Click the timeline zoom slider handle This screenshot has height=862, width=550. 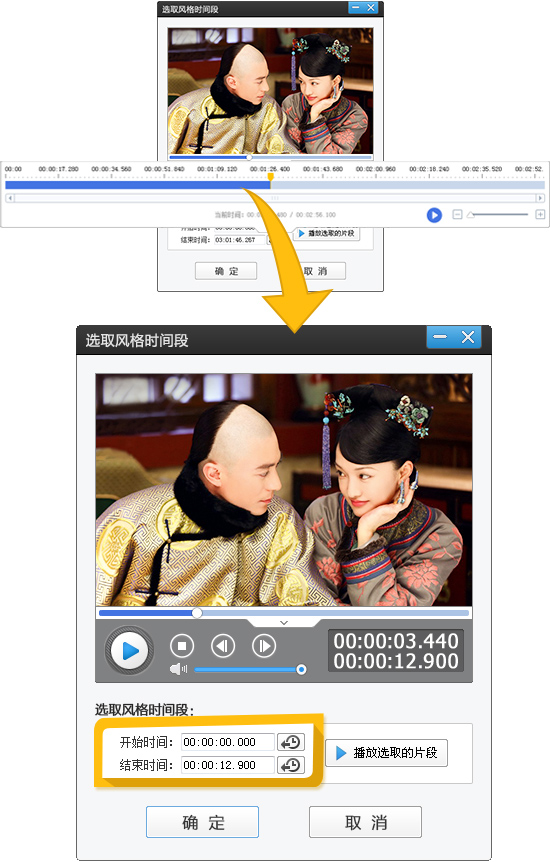point(471,215)
